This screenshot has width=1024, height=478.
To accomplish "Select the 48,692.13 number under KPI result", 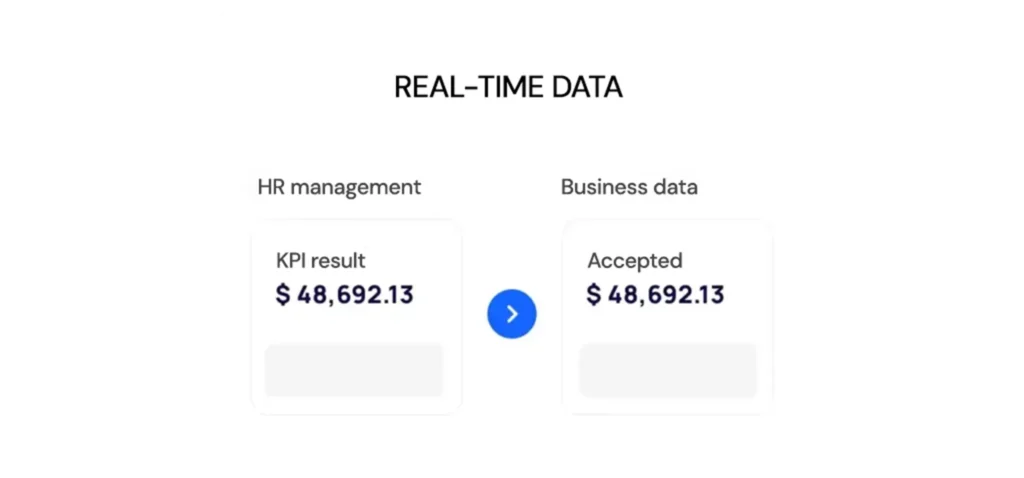I will coord(355,295).
